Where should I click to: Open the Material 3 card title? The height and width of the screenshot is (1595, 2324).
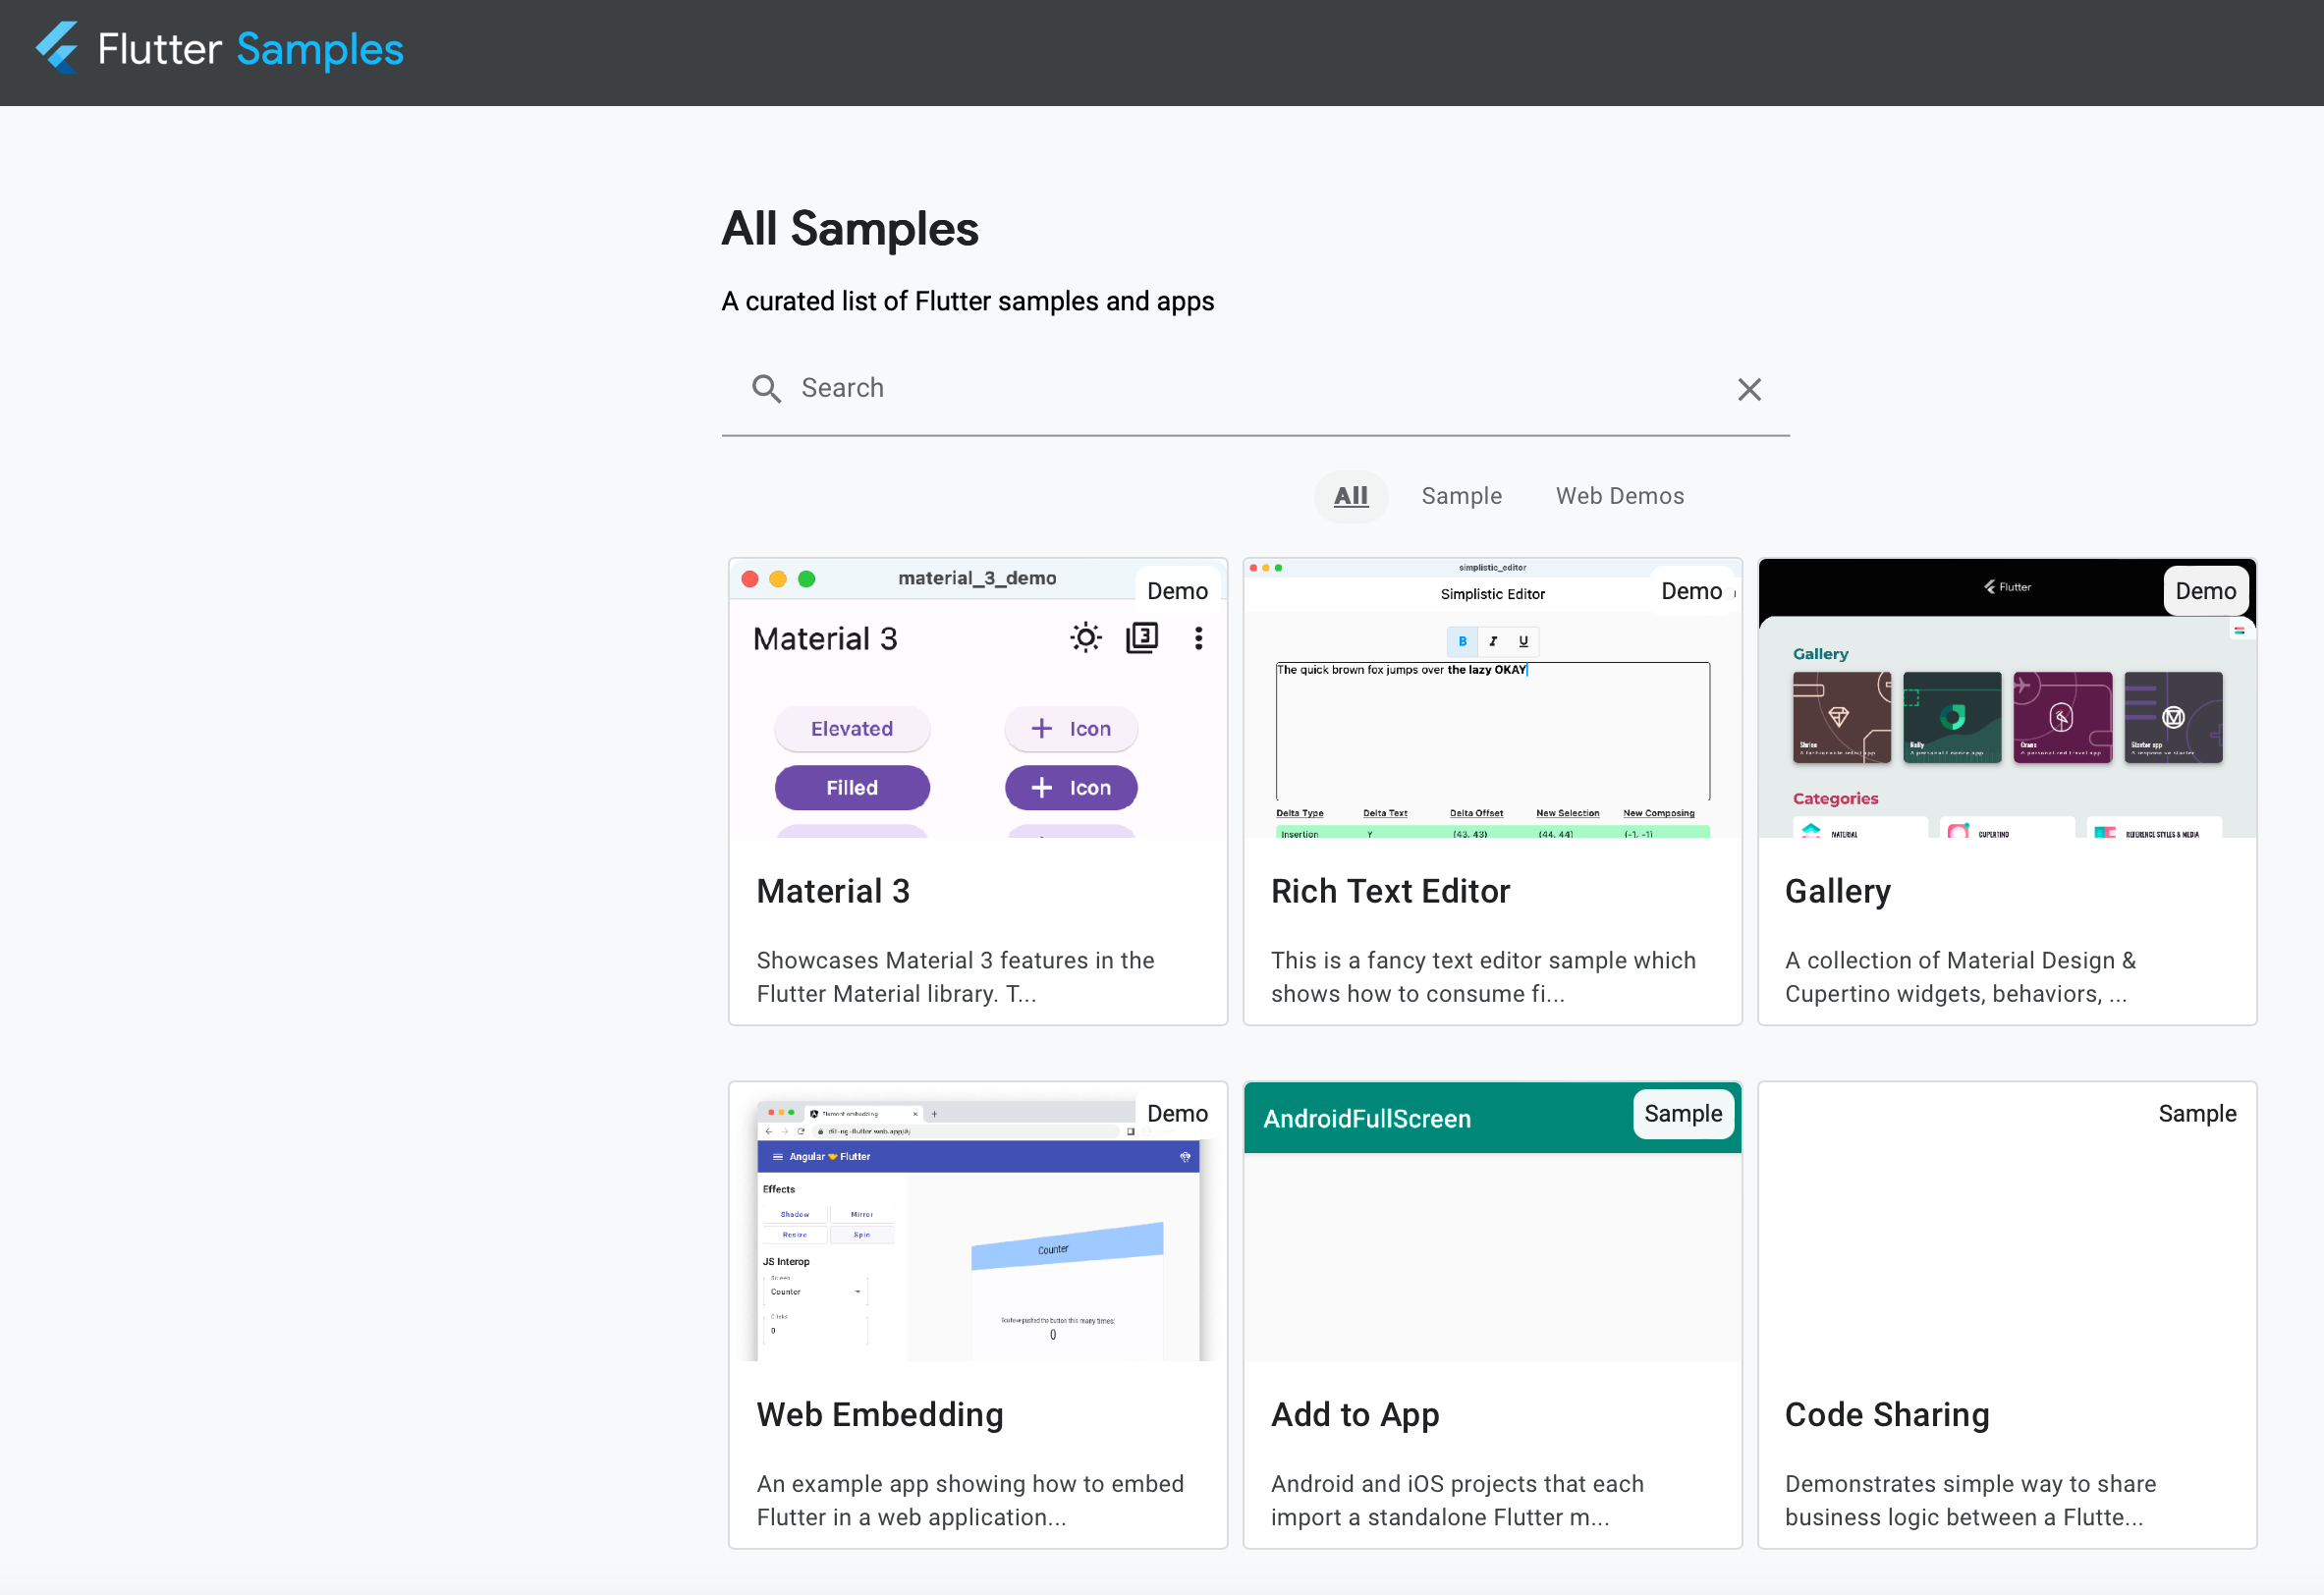833,891
